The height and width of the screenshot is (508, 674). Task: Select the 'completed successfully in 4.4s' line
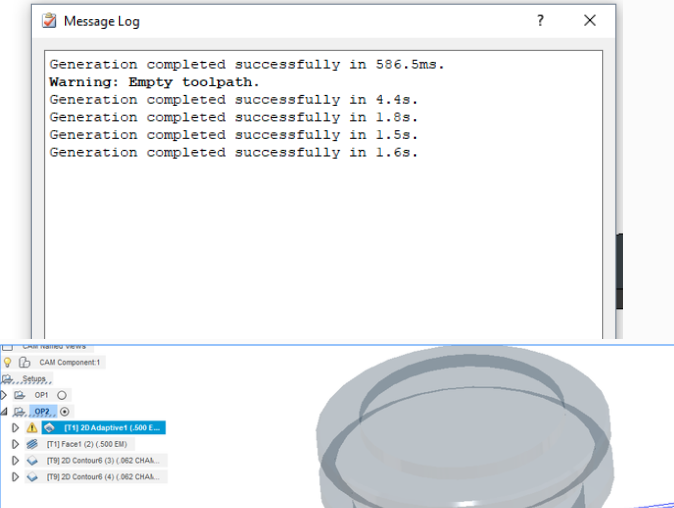tap(233, 100)
